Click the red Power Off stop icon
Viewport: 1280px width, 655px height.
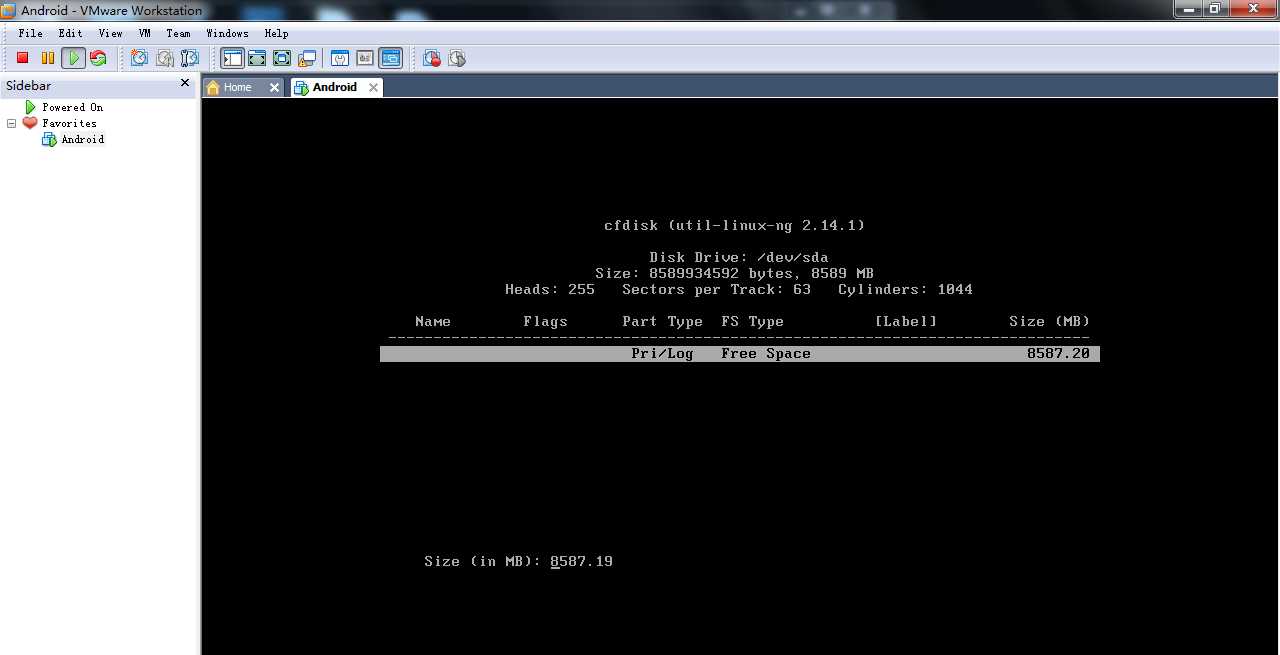click(x=22, y=58)
